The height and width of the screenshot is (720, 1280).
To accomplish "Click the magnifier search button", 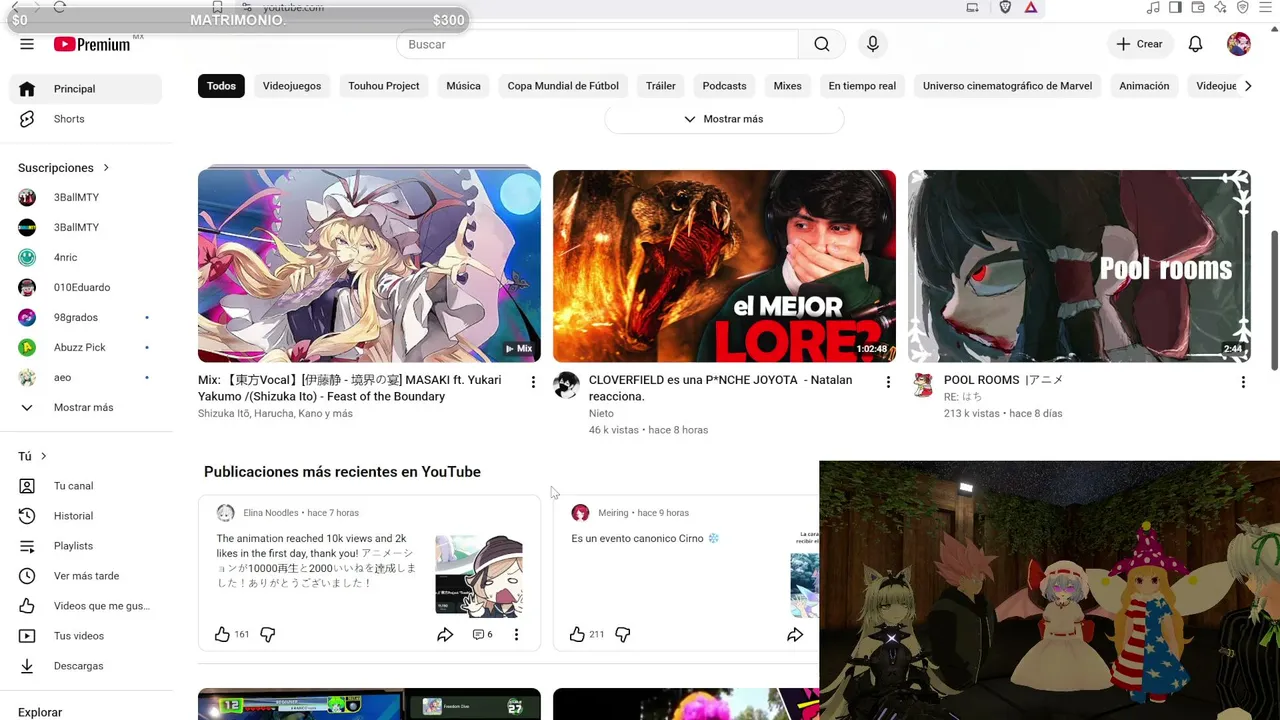I will [822, 44].
